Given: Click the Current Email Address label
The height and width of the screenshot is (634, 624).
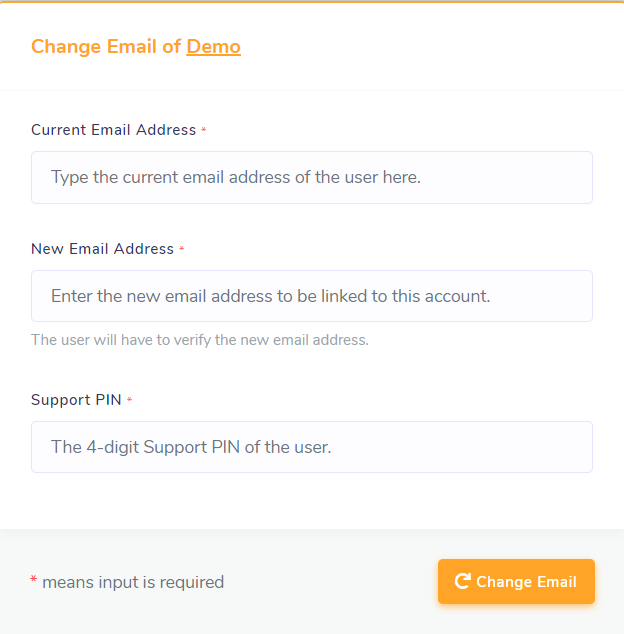Looking at the screenshot, I should [114, 130].
